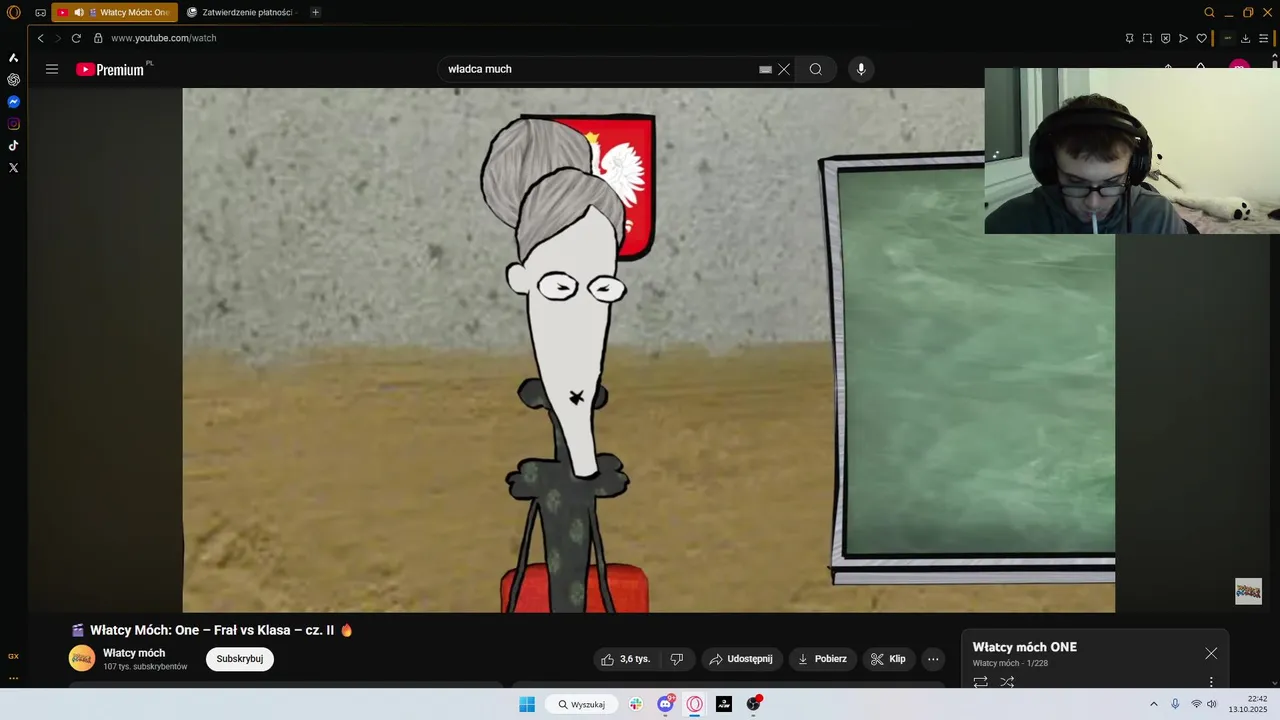Open the GX Corner gamepad icon
The image size is (1280, 720).
tap(40, 13)
